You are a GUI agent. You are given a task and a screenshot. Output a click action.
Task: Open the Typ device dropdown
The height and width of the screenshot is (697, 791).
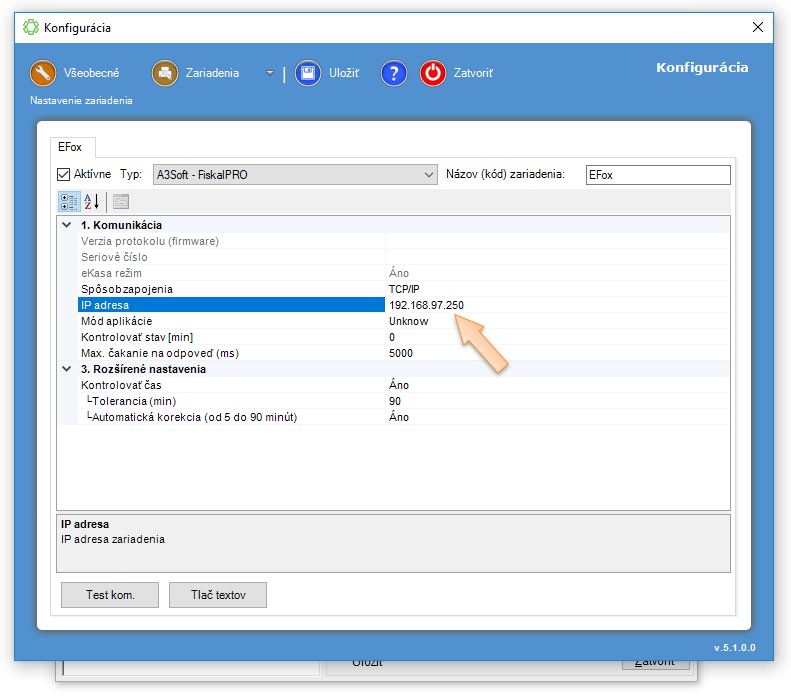428,175
